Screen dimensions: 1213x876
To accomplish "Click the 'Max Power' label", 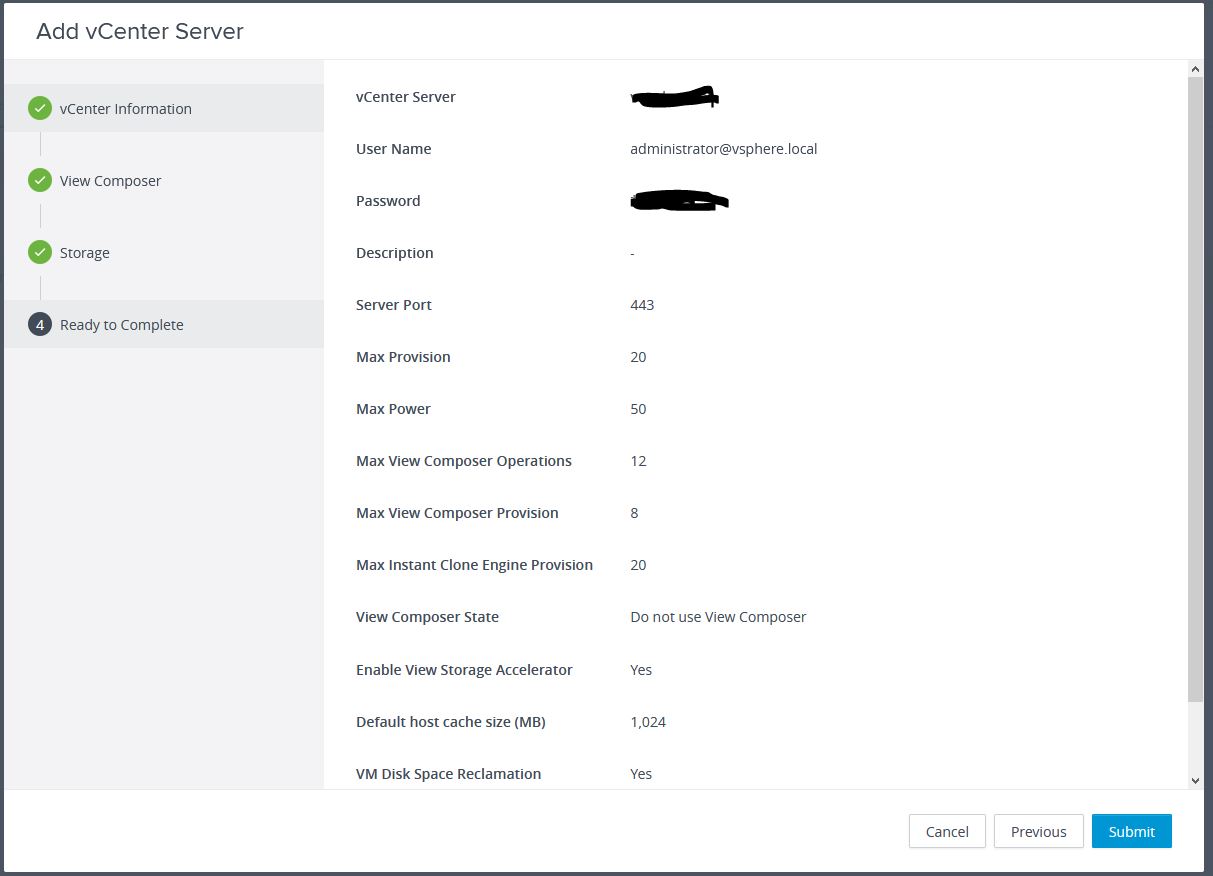I will pos(395,409).
